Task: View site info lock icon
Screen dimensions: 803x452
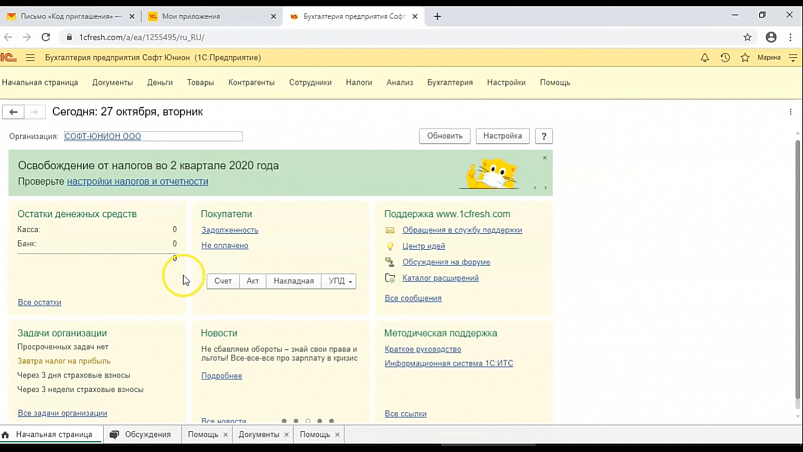Action: click(x=69, y=37)
